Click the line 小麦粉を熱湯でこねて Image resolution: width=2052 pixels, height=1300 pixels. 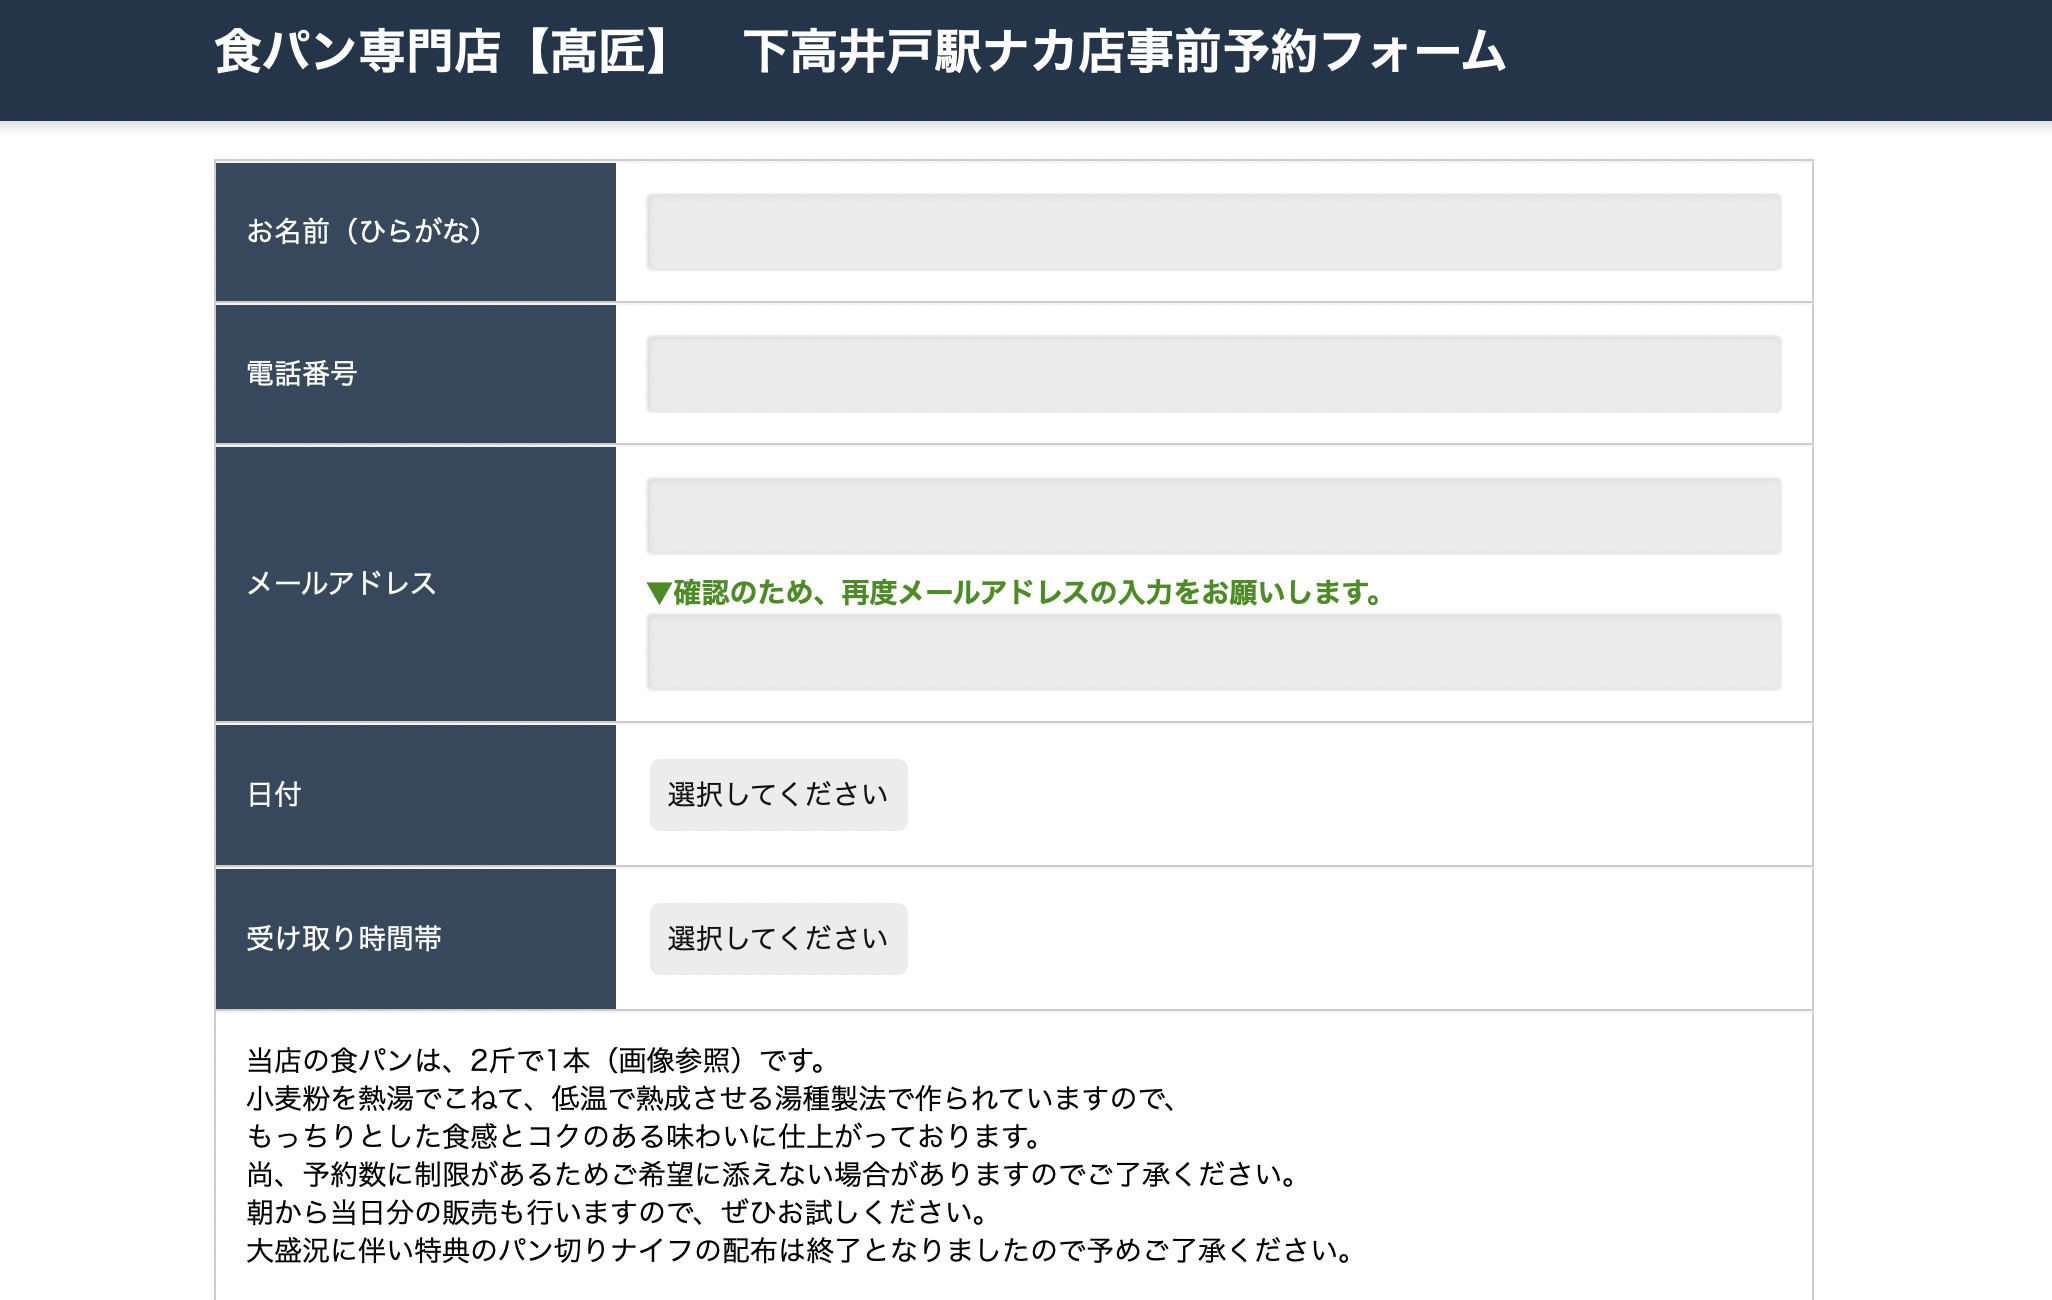714,1098
